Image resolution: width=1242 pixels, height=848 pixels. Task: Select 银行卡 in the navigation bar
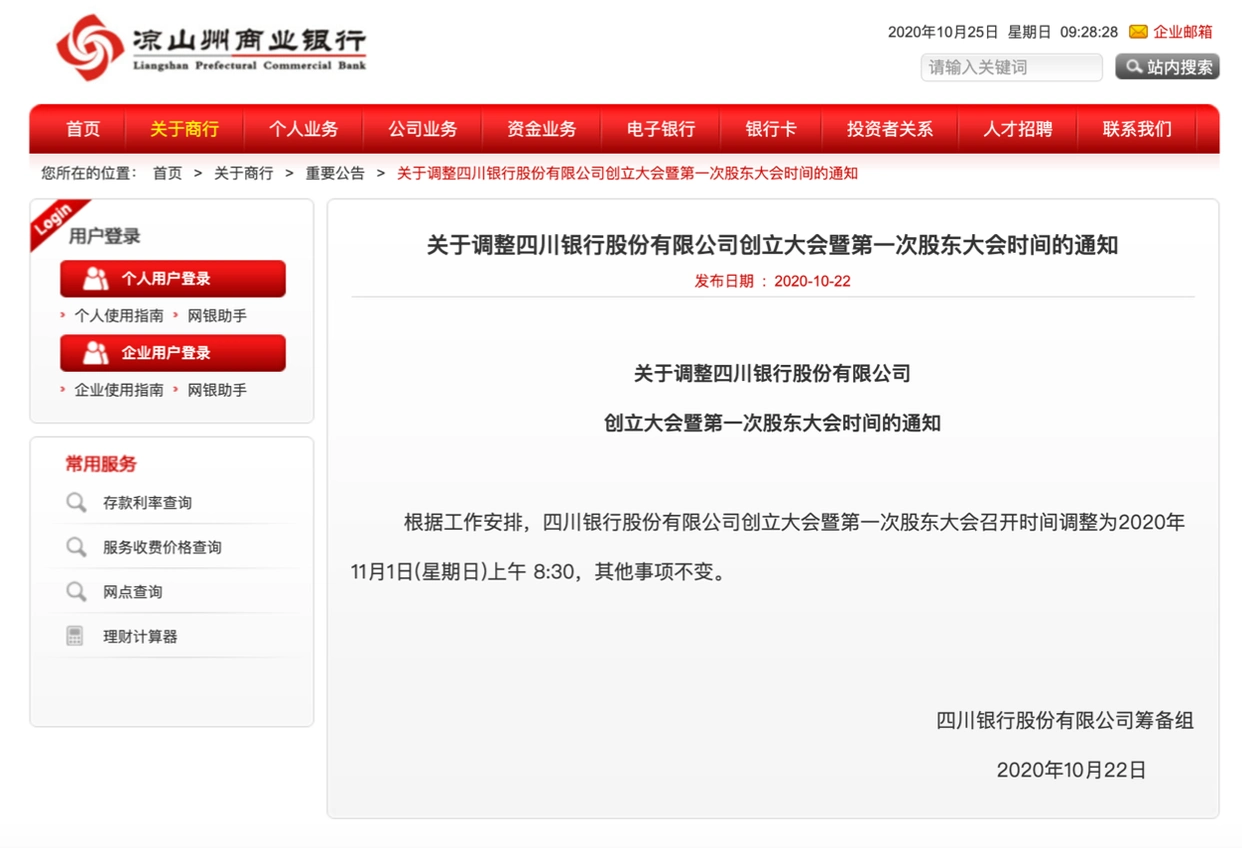coord(773,129)
